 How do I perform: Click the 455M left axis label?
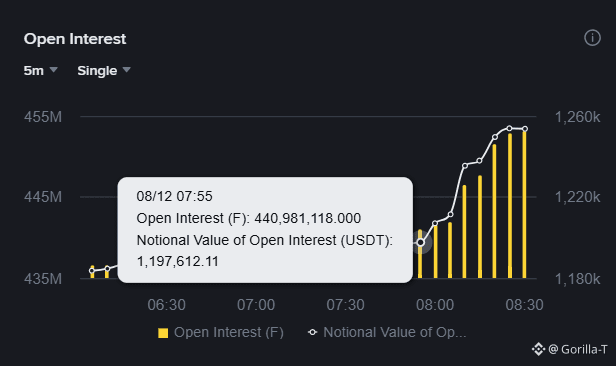[43, 117]
